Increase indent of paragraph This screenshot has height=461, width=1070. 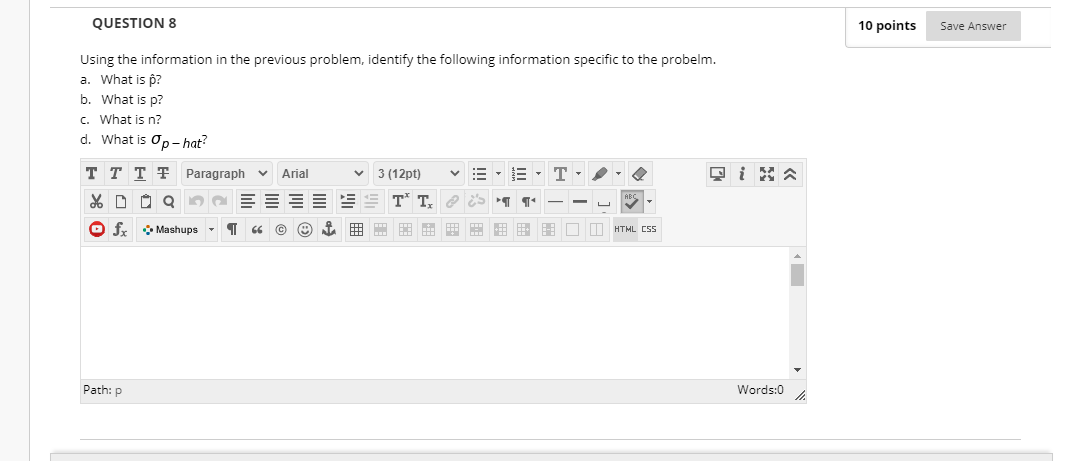click(348, 202)
